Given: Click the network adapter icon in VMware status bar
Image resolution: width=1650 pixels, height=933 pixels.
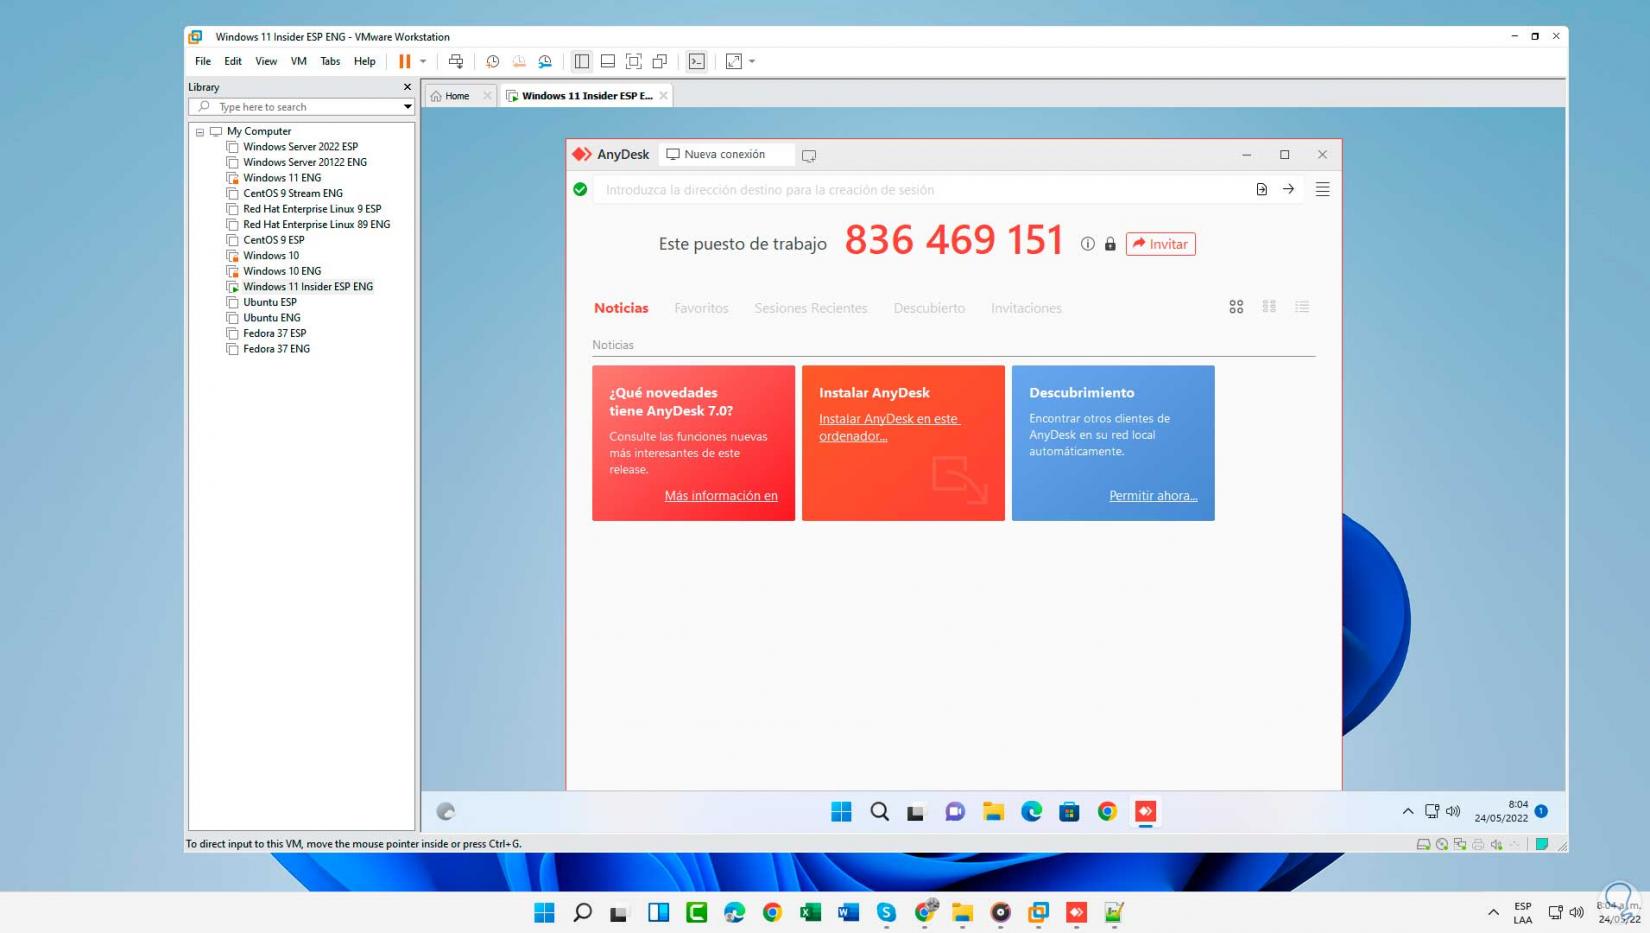Looking at the screenshot, I should [1460, 844].
